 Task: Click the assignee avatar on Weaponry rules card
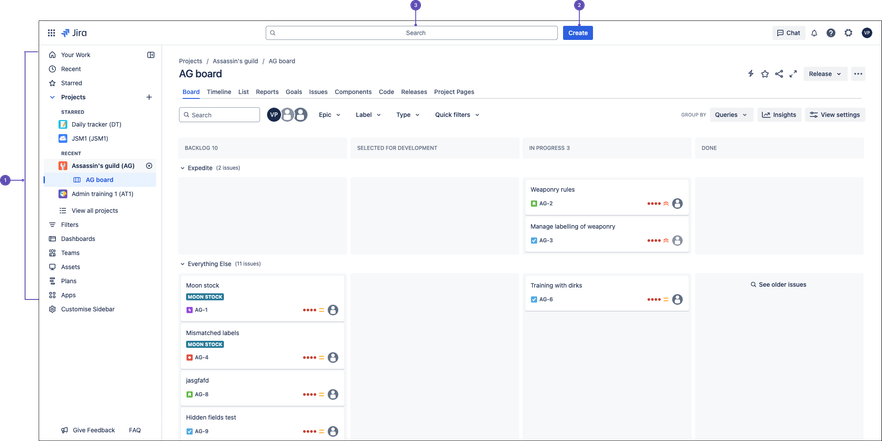click(677, 204)
